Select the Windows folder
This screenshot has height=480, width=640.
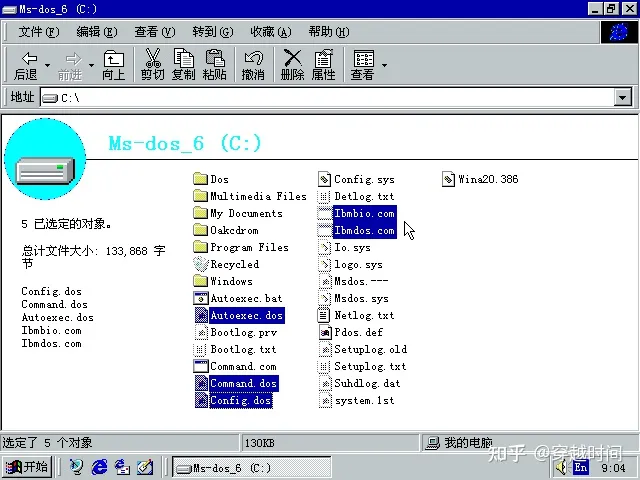[x=223, y=281]
